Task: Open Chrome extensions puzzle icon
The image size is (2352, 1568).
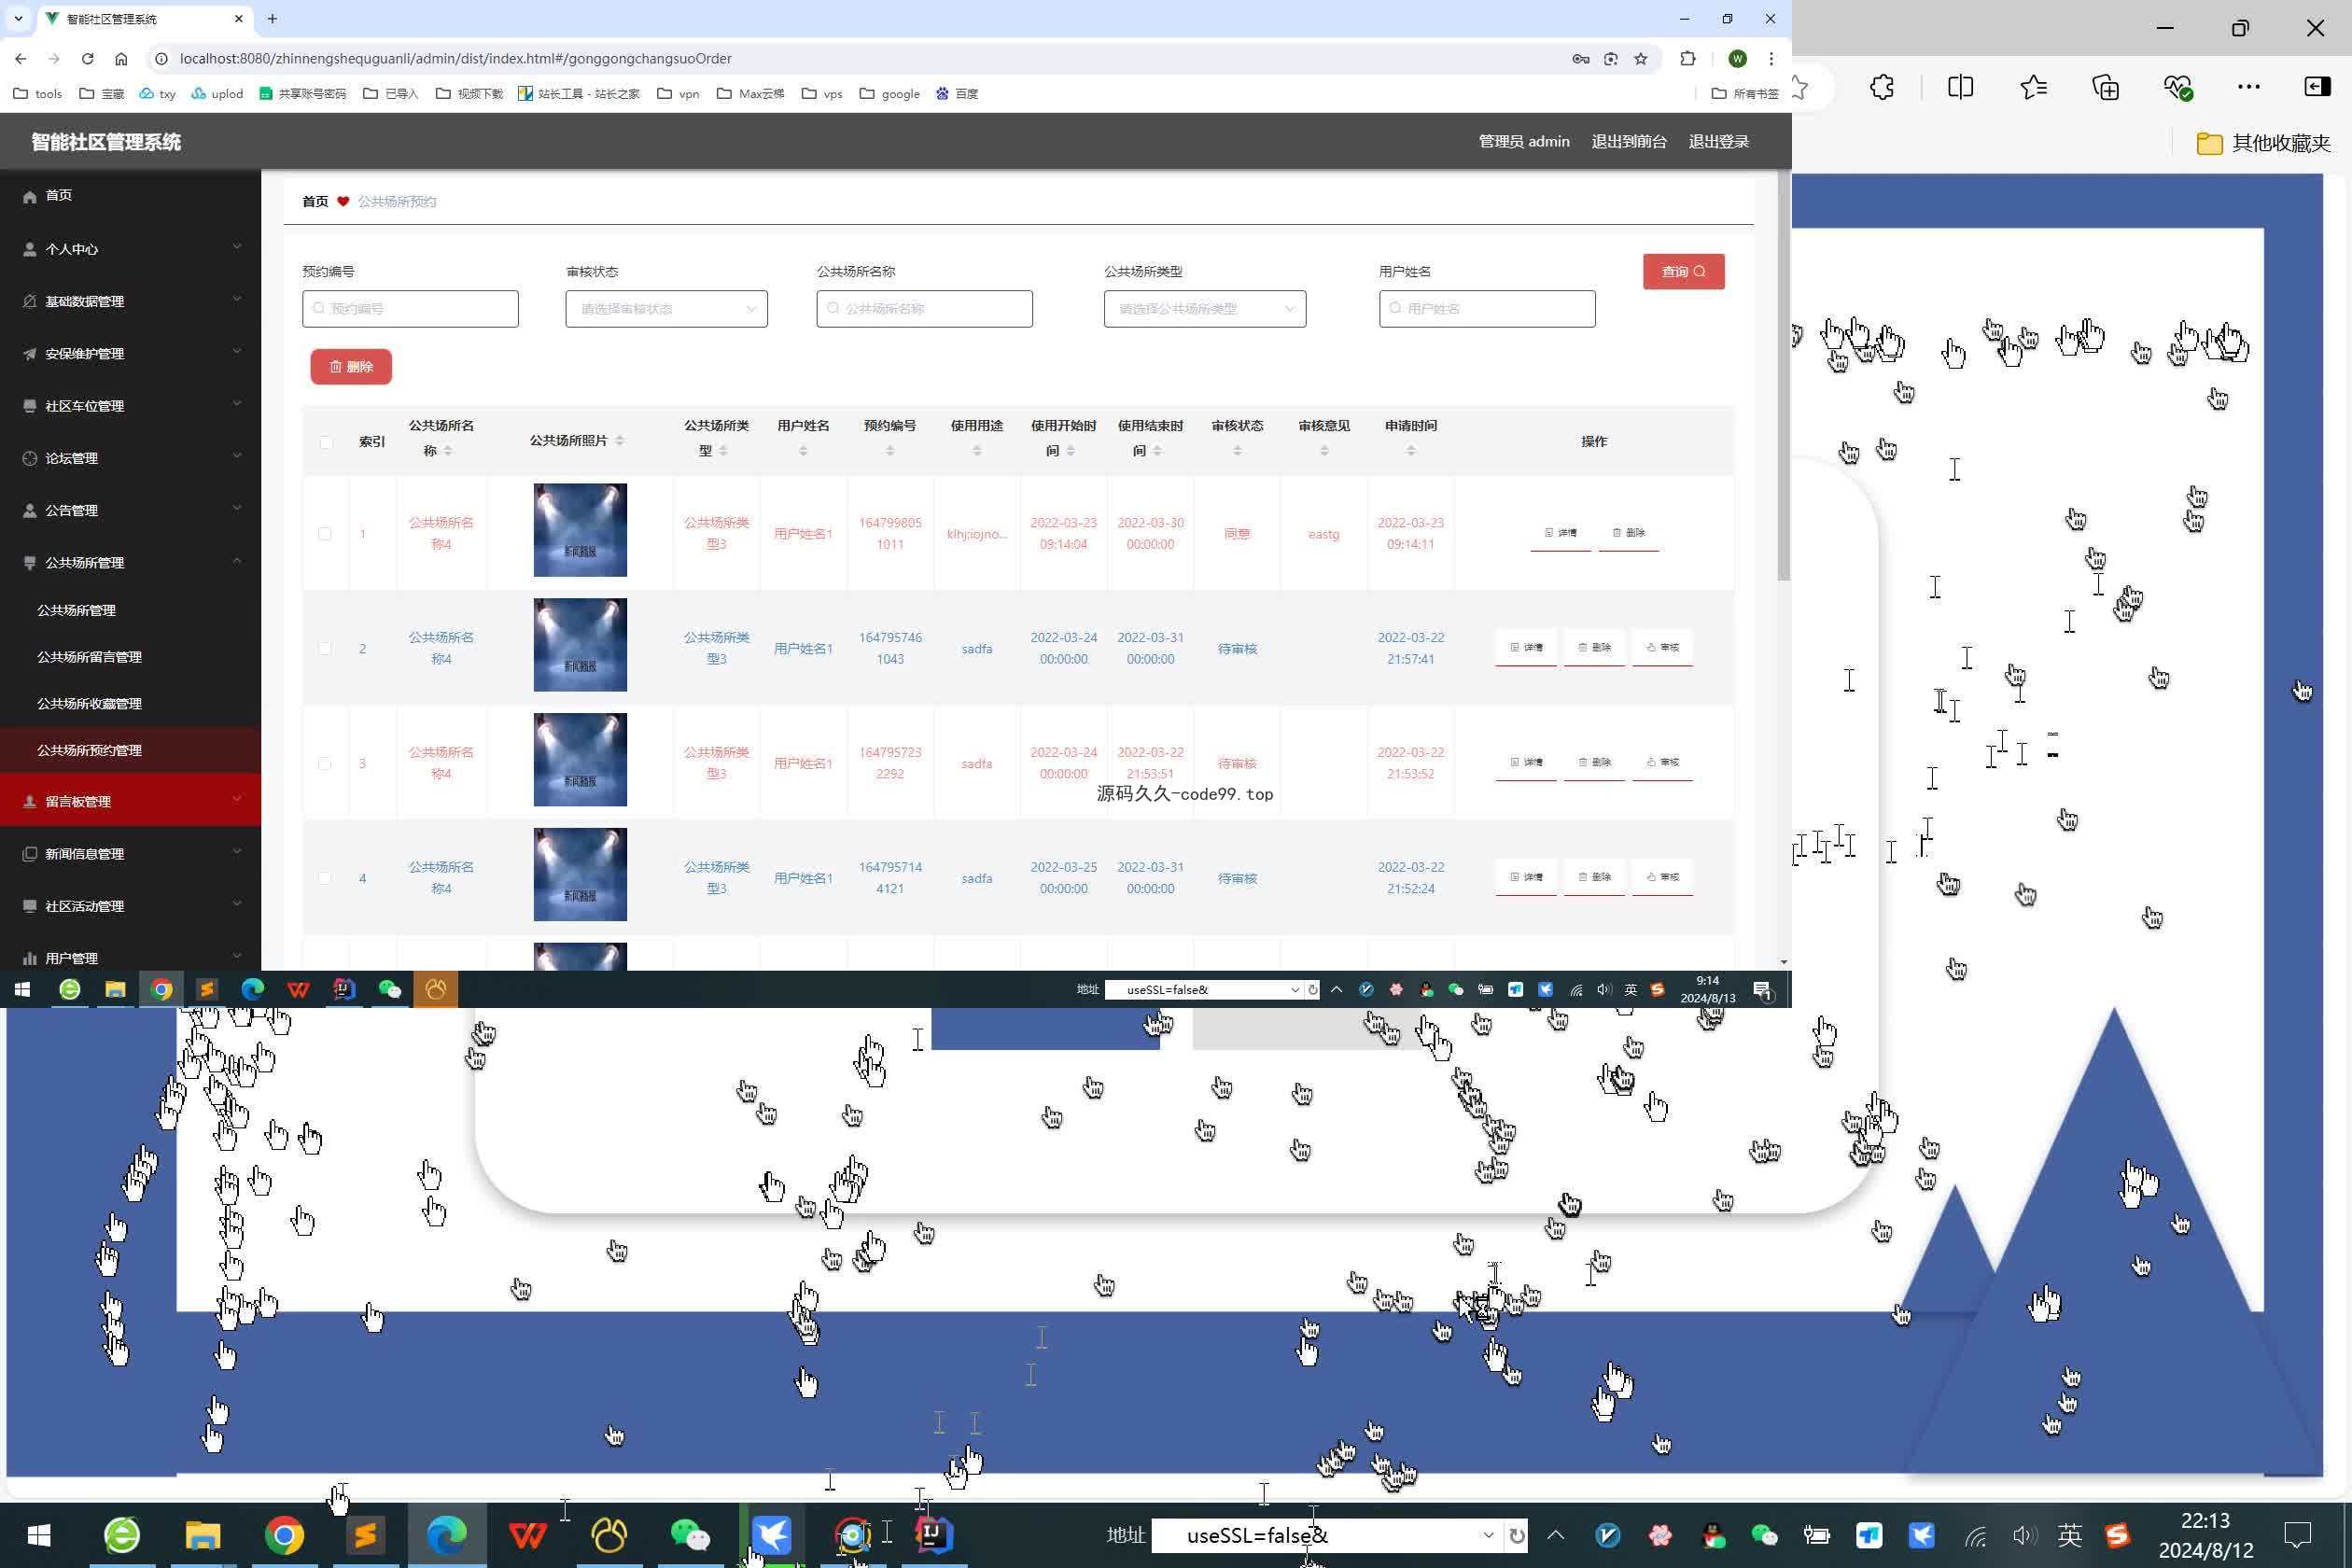Action: point(1688,59)
